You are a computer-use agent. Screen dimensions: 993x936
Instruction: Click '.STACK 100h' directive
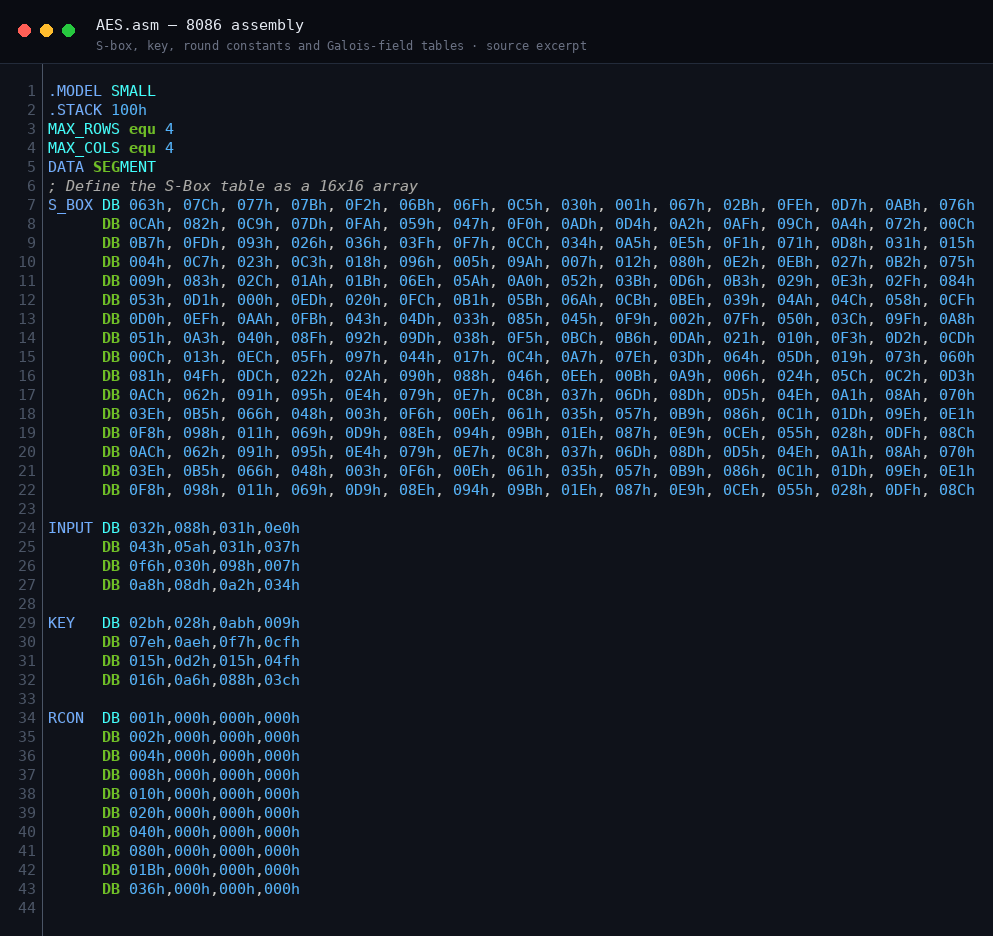pos(98,110)
